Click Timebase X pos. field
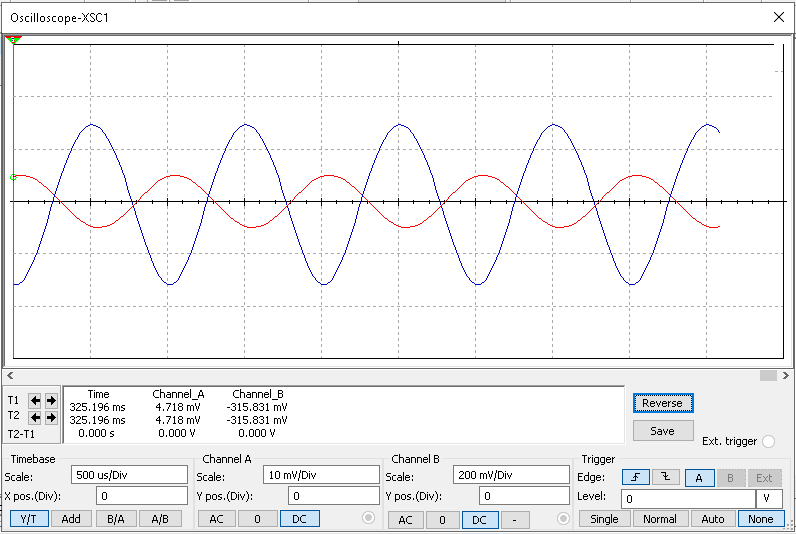The height and width of the screenshot is (534, 796). click(x=142, y=496)
